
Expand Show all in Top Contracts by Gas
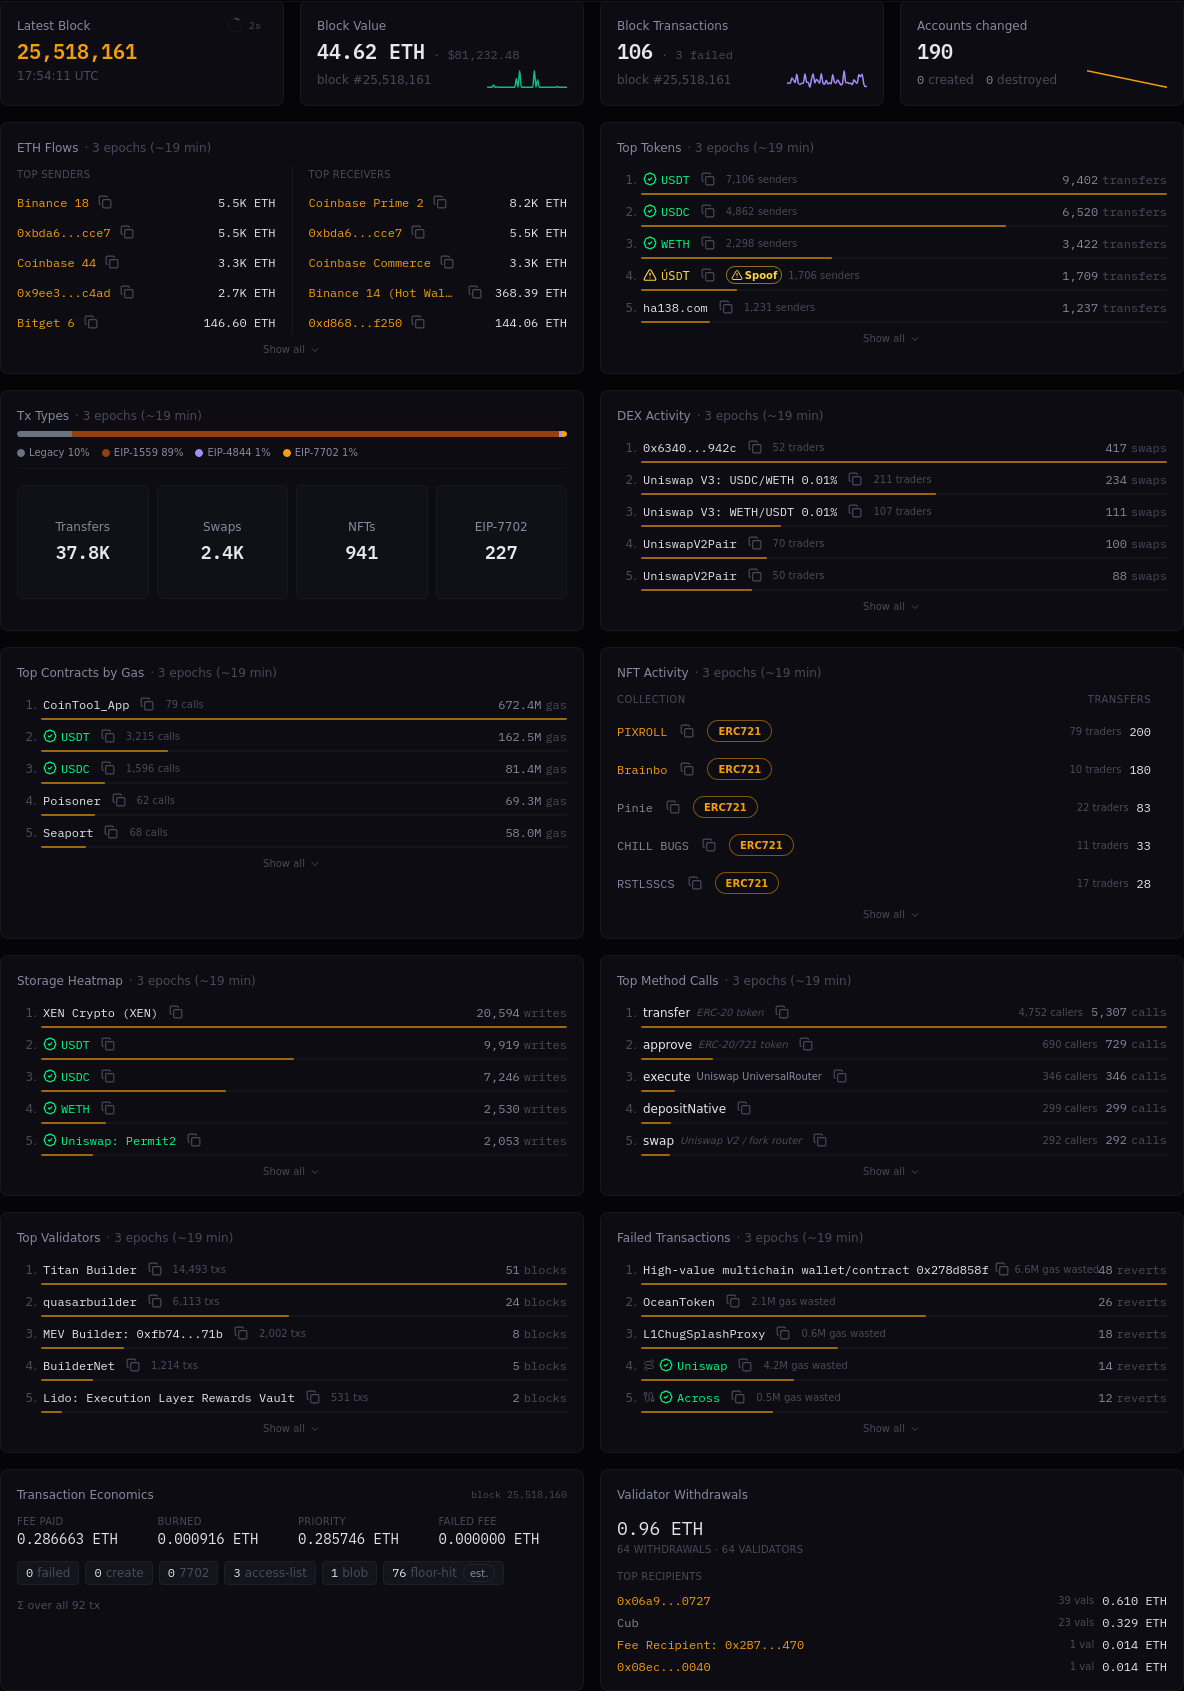(291, 863)
